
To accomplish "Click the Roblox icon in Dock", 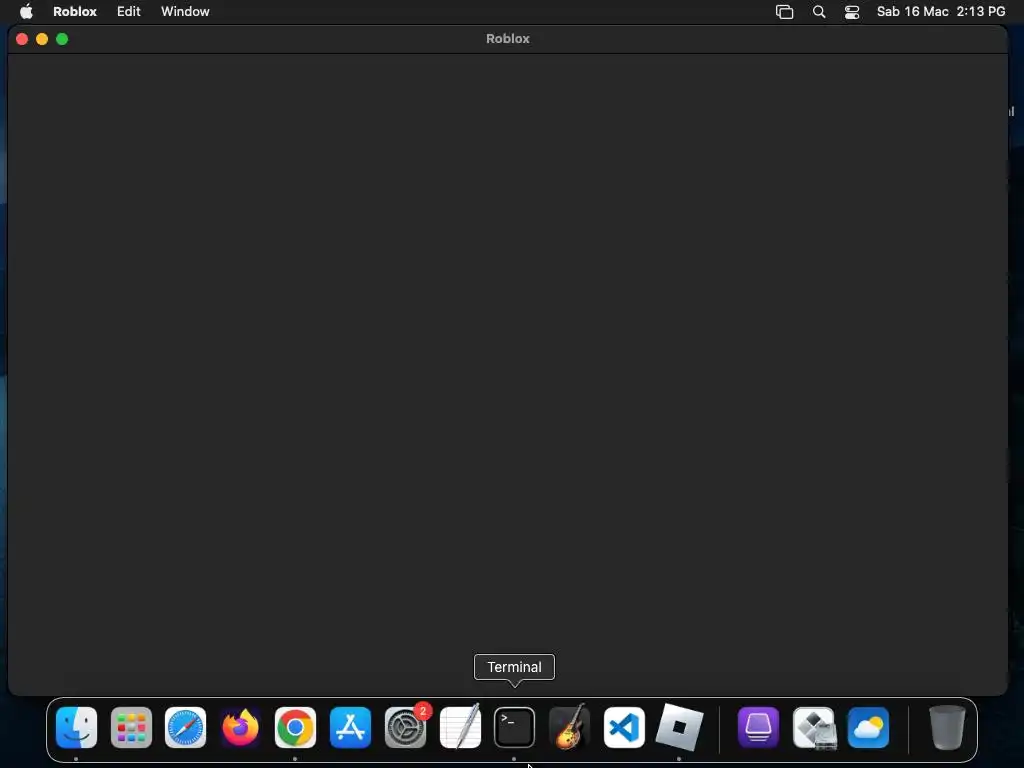I will (x=679, y=728).
